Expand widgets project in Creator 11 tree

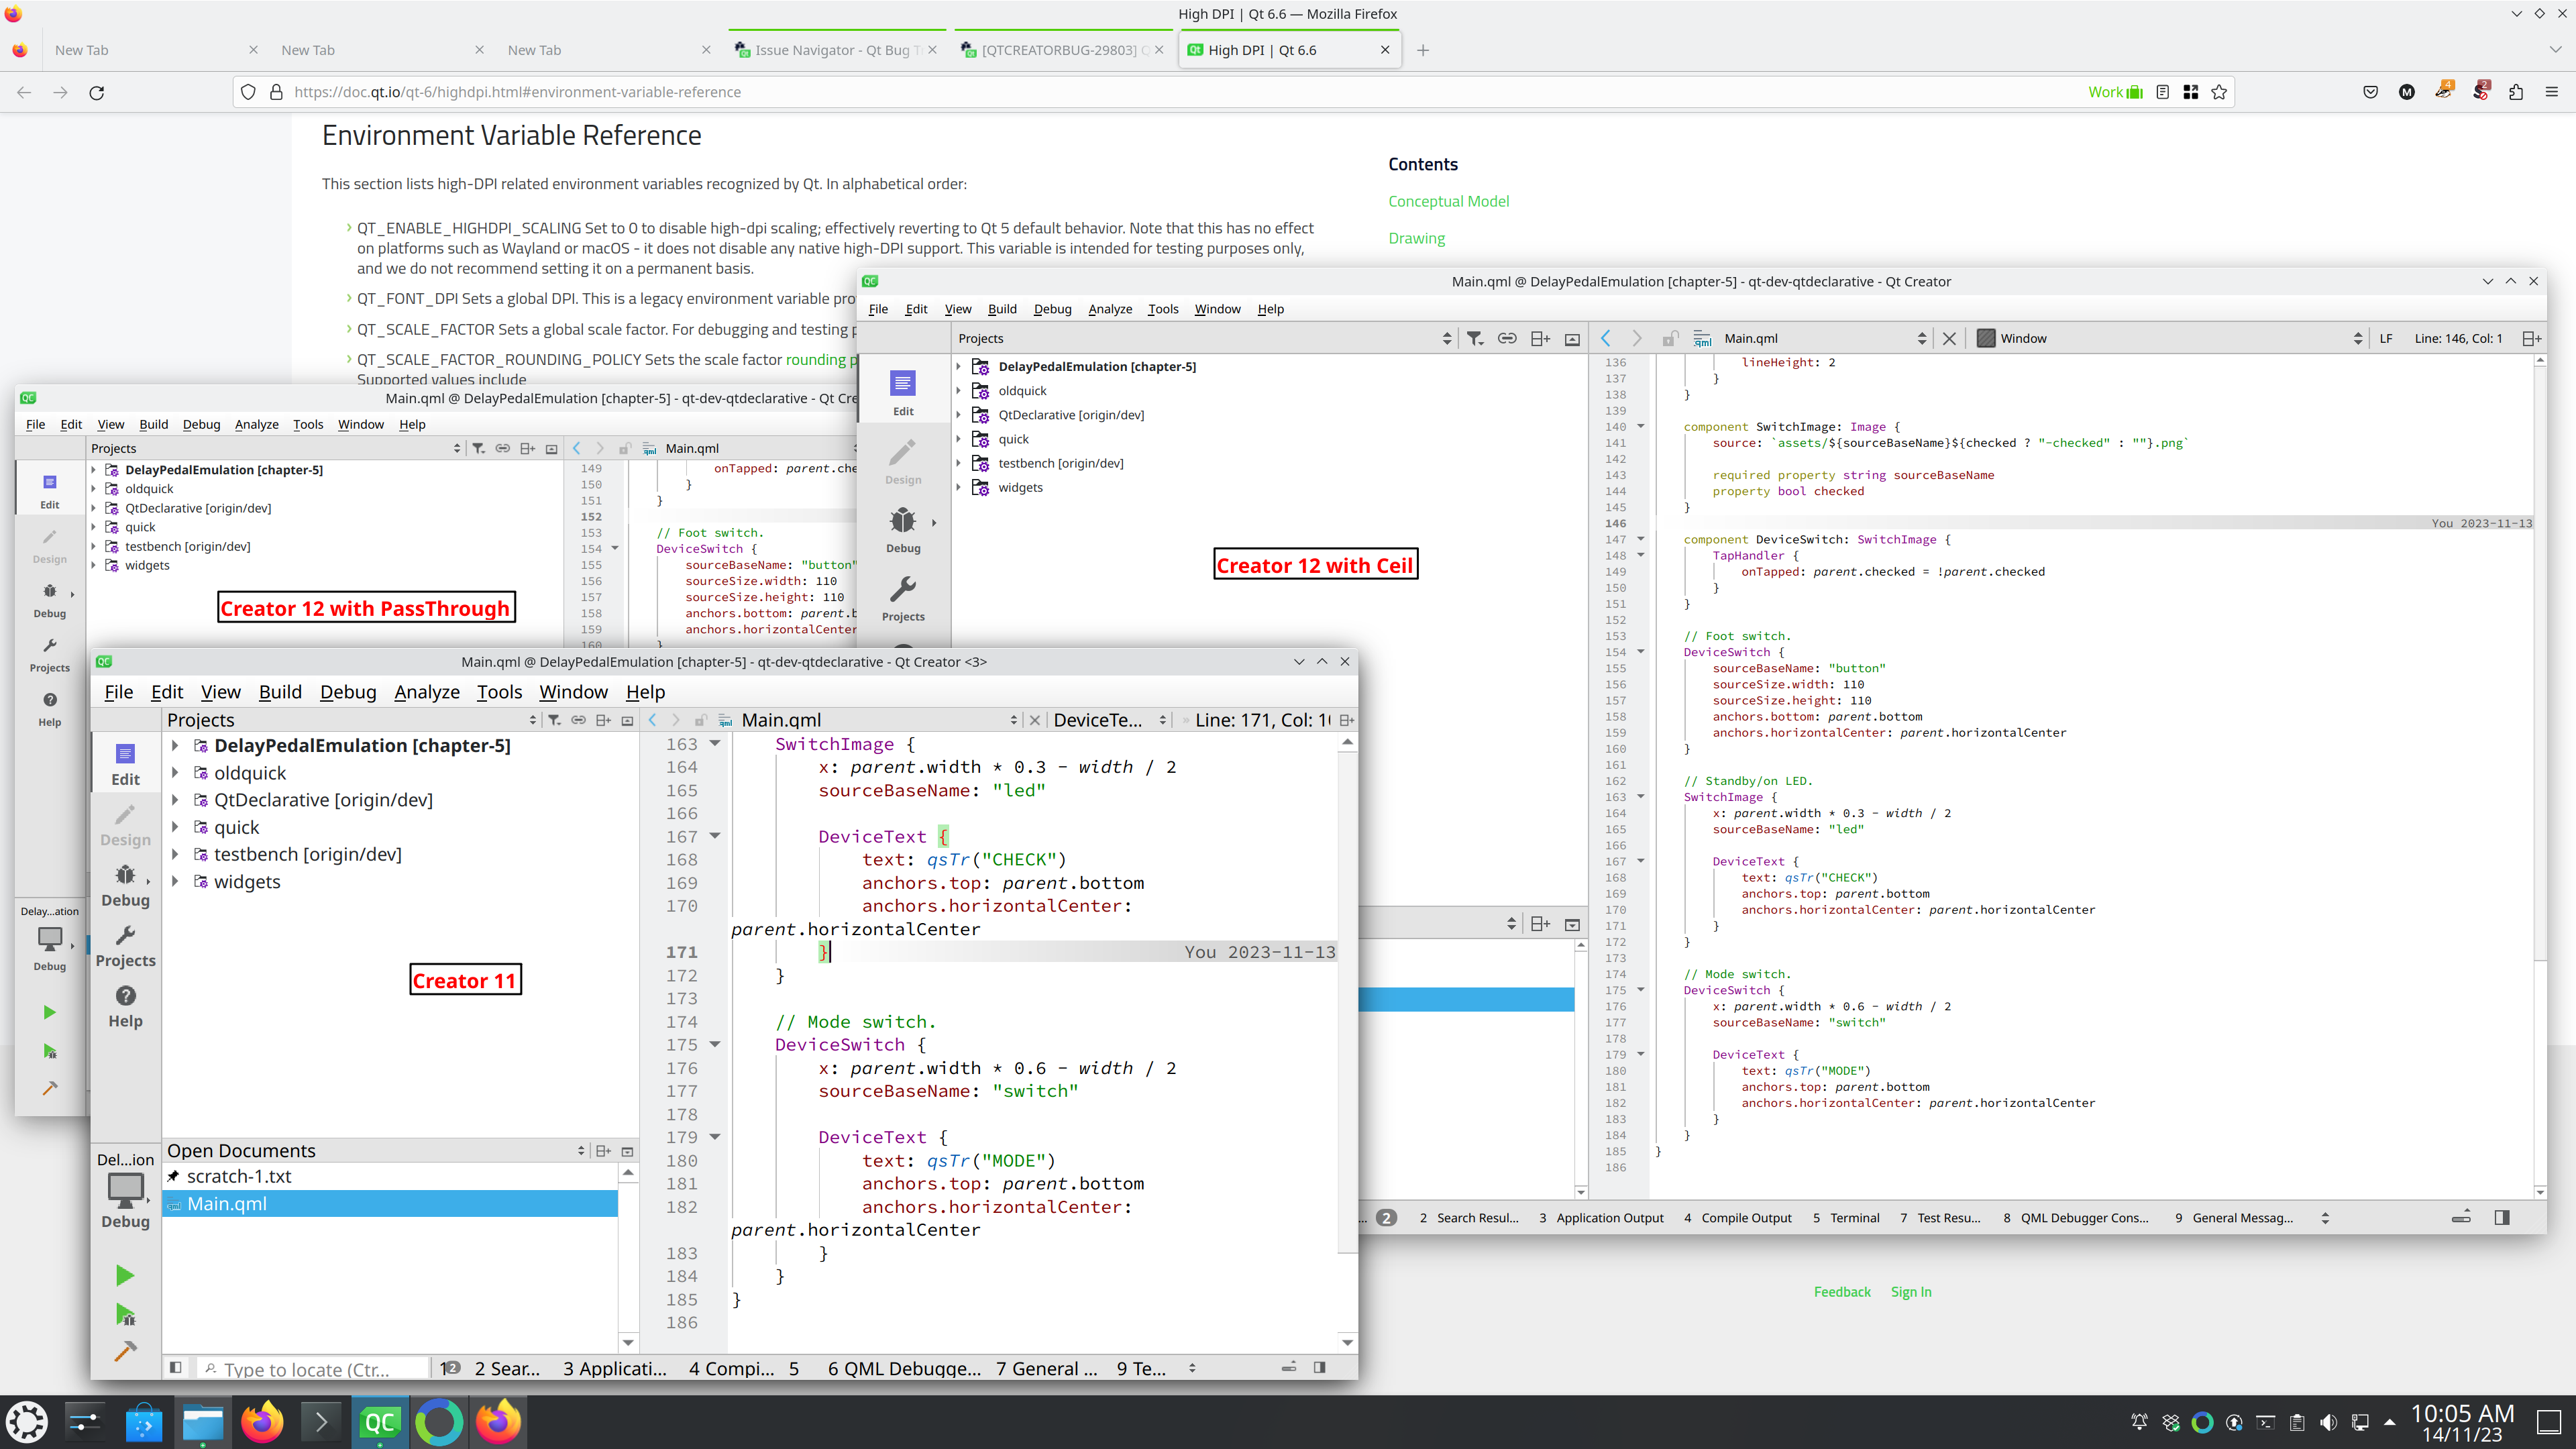pos(175,882)
